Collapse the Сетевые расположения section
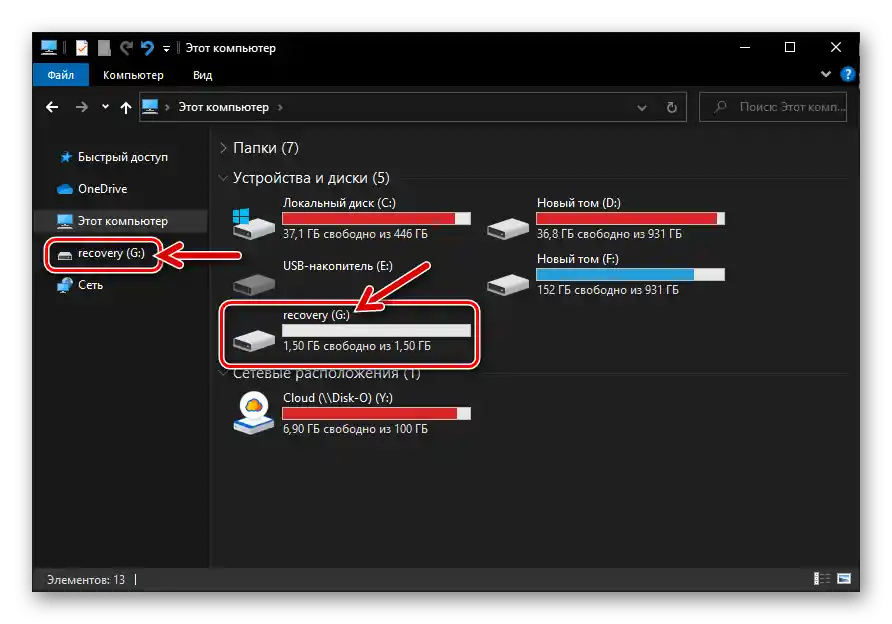The width and height of the screenshot is (892, 624). 222,373
